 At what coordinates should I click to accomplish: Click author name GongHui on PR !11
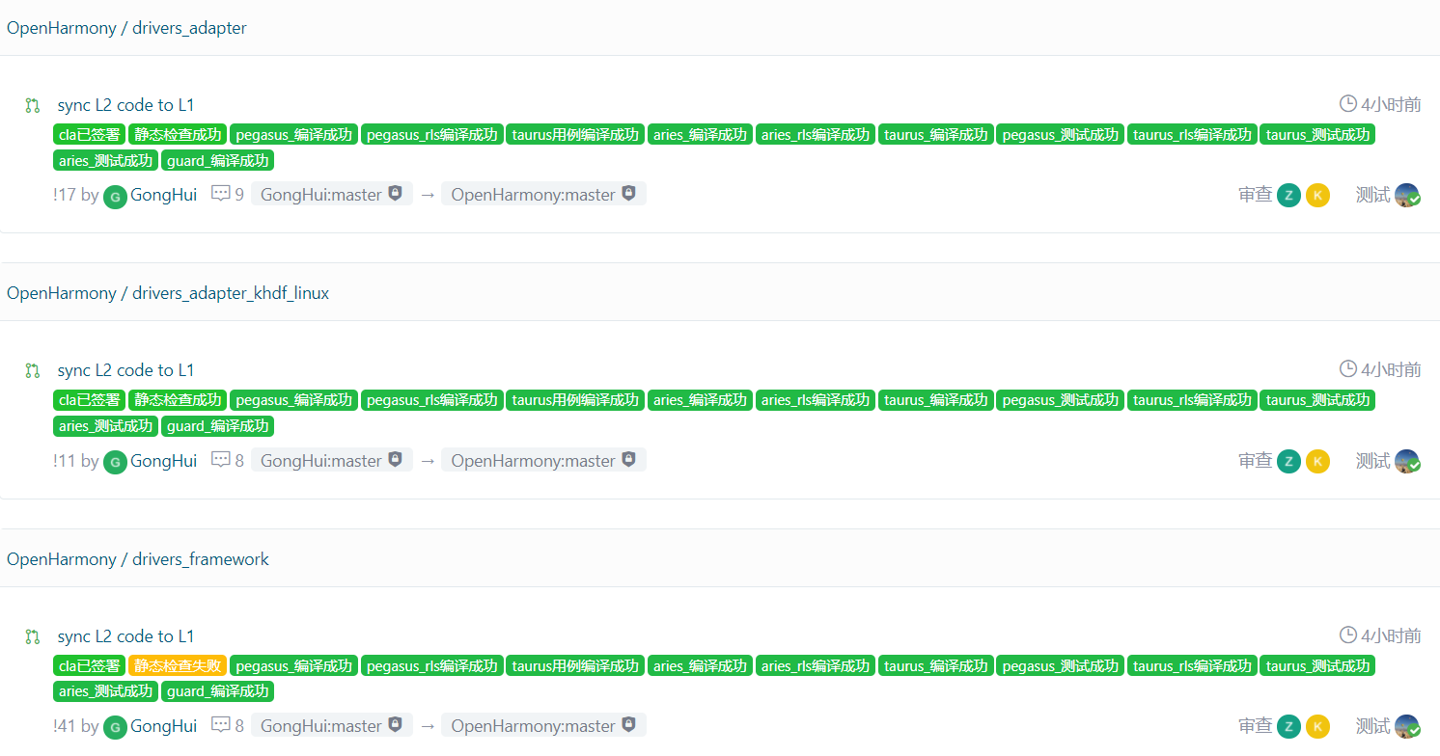164,461
